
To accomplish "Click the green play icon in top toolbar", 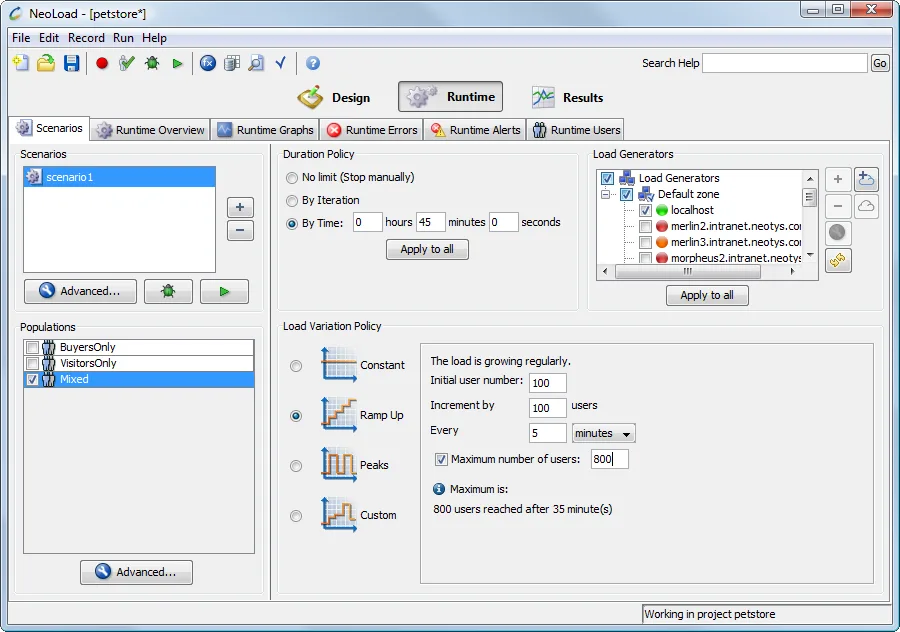I will [177, 64].
